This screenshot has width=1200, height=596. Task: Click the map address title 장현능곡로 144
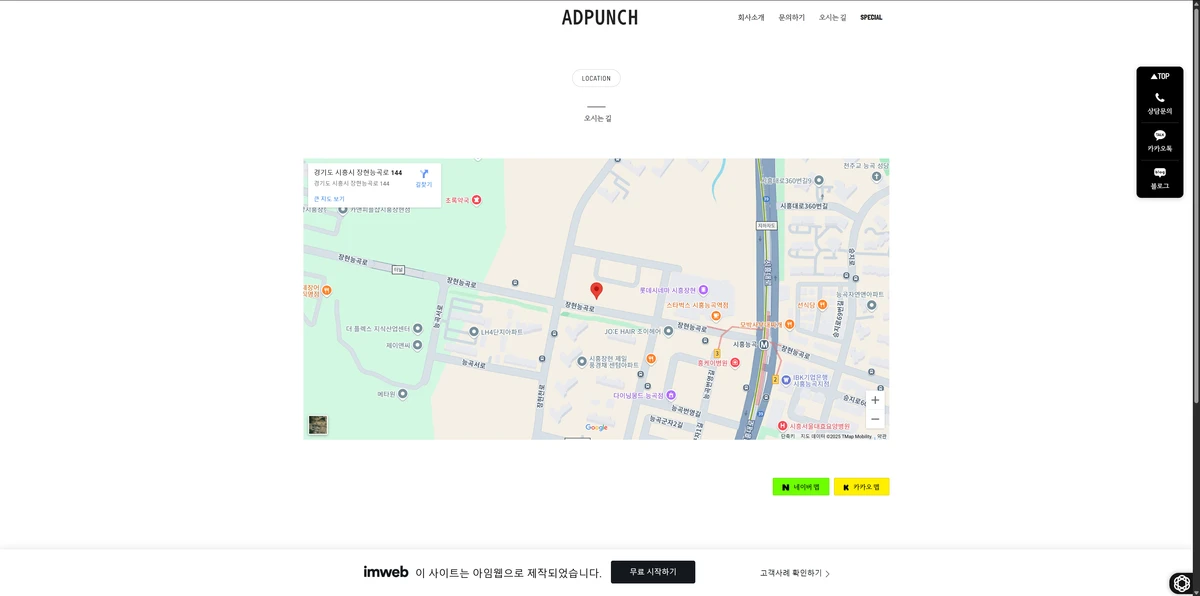click(x=358, y=173)
